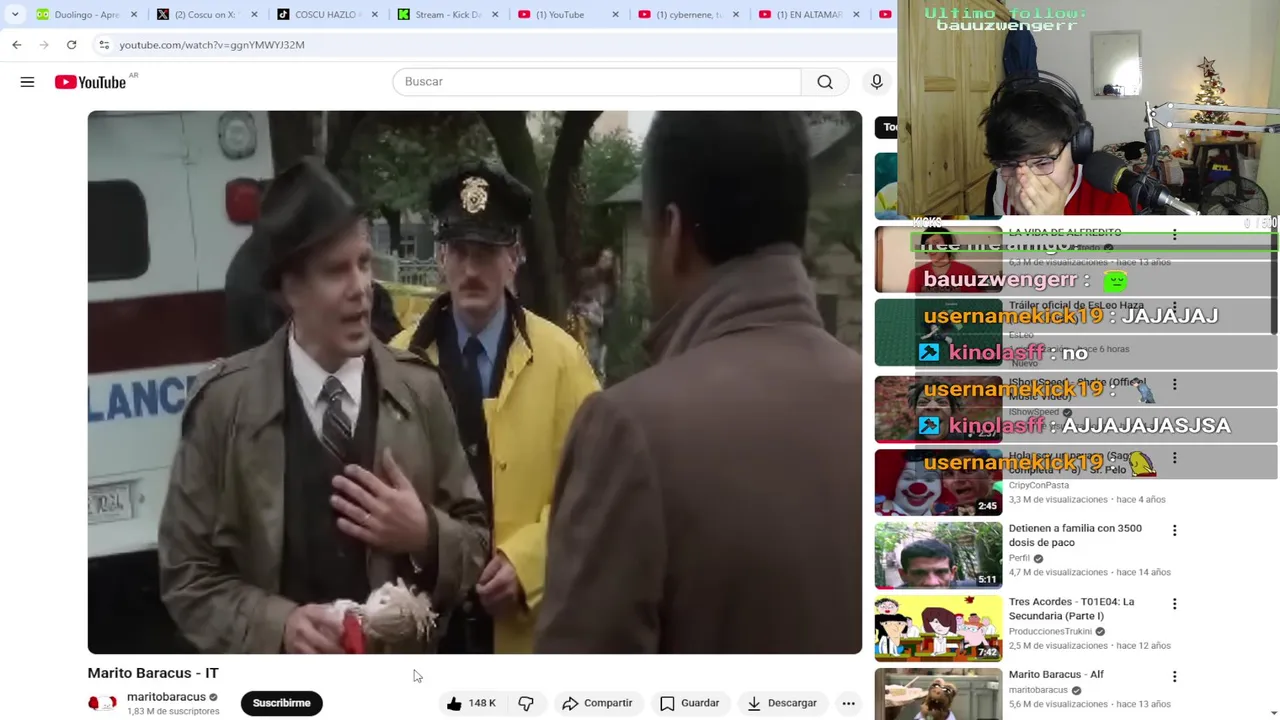This screenshot has width=1280, height=720.
Task: Download the video with Descargar
Action: pyautogui.click(x=782, y=703)
